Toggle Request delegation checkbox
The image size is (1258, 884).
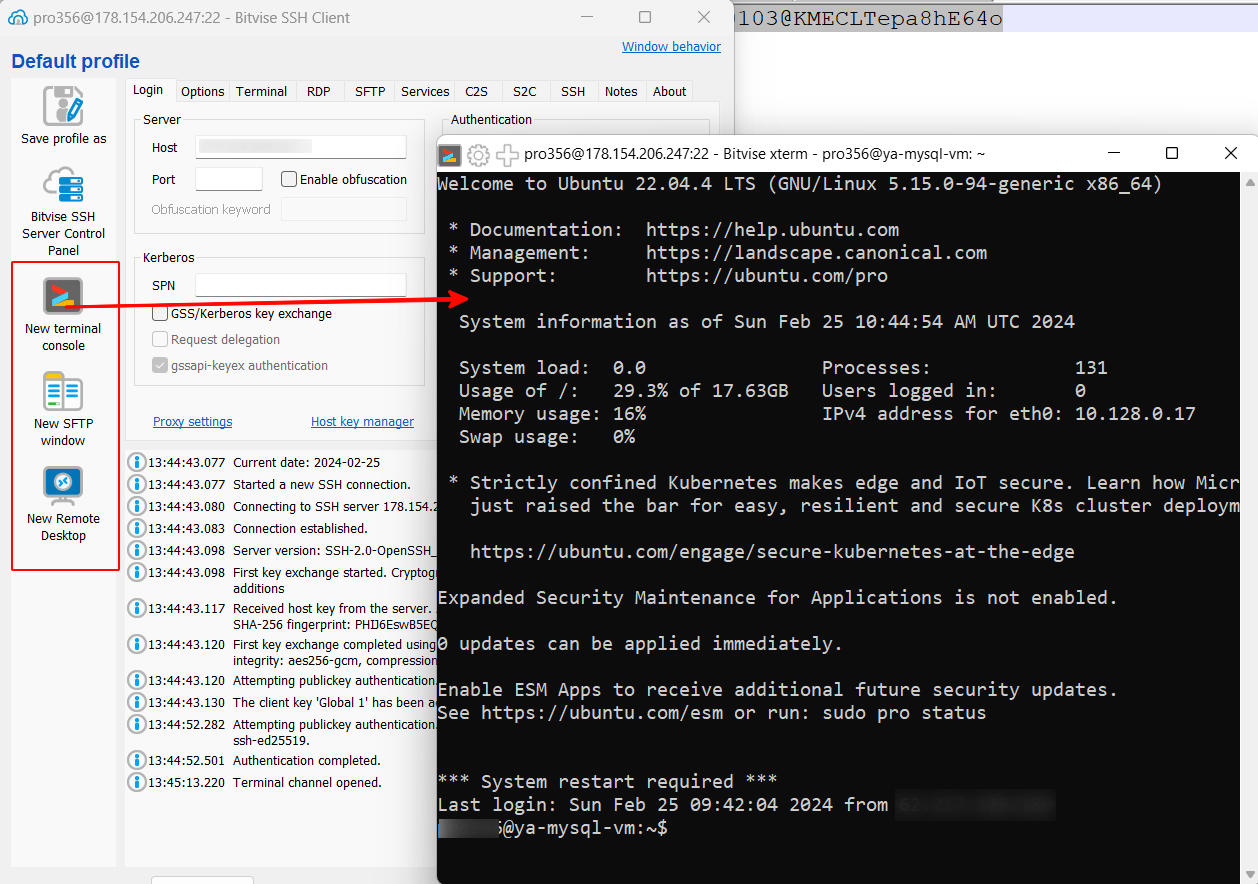coord(160,340)
